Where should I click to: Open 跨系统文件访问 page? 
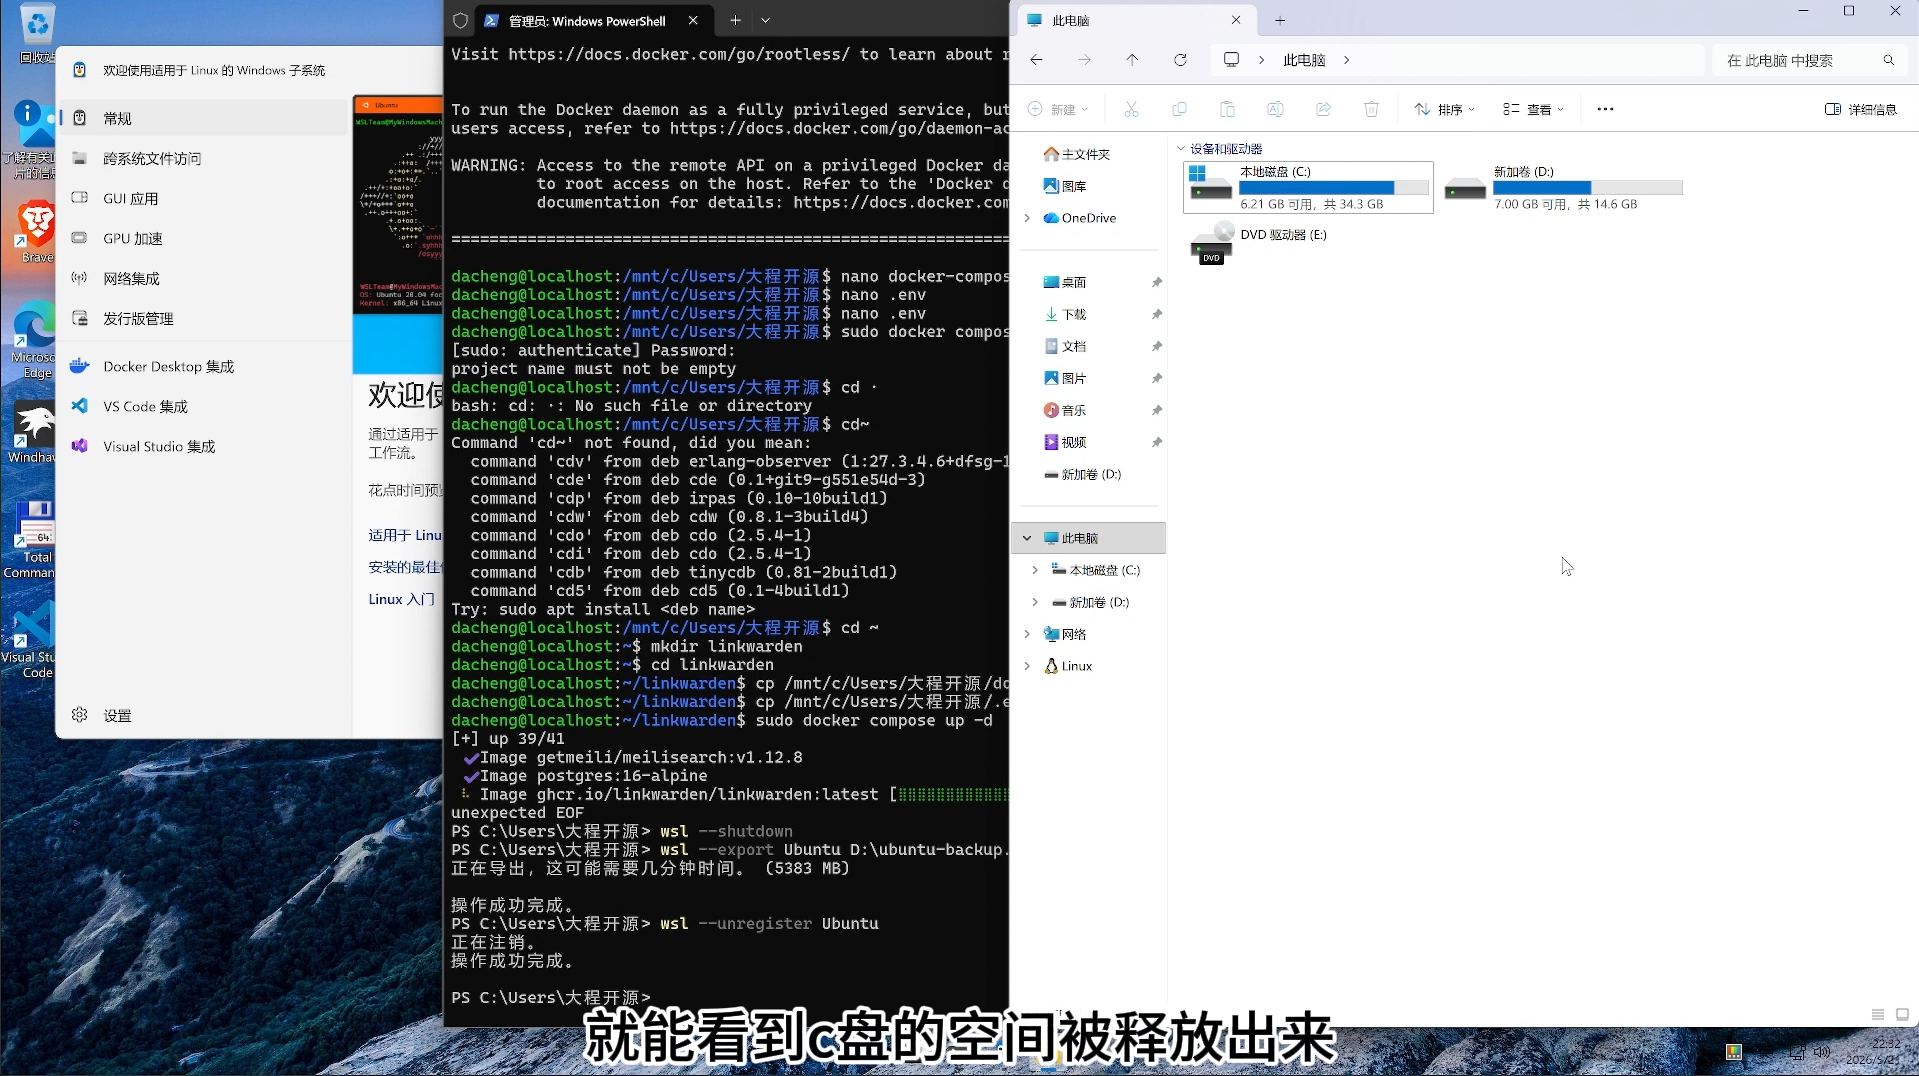pyautogui.click(x=204, y=158)
